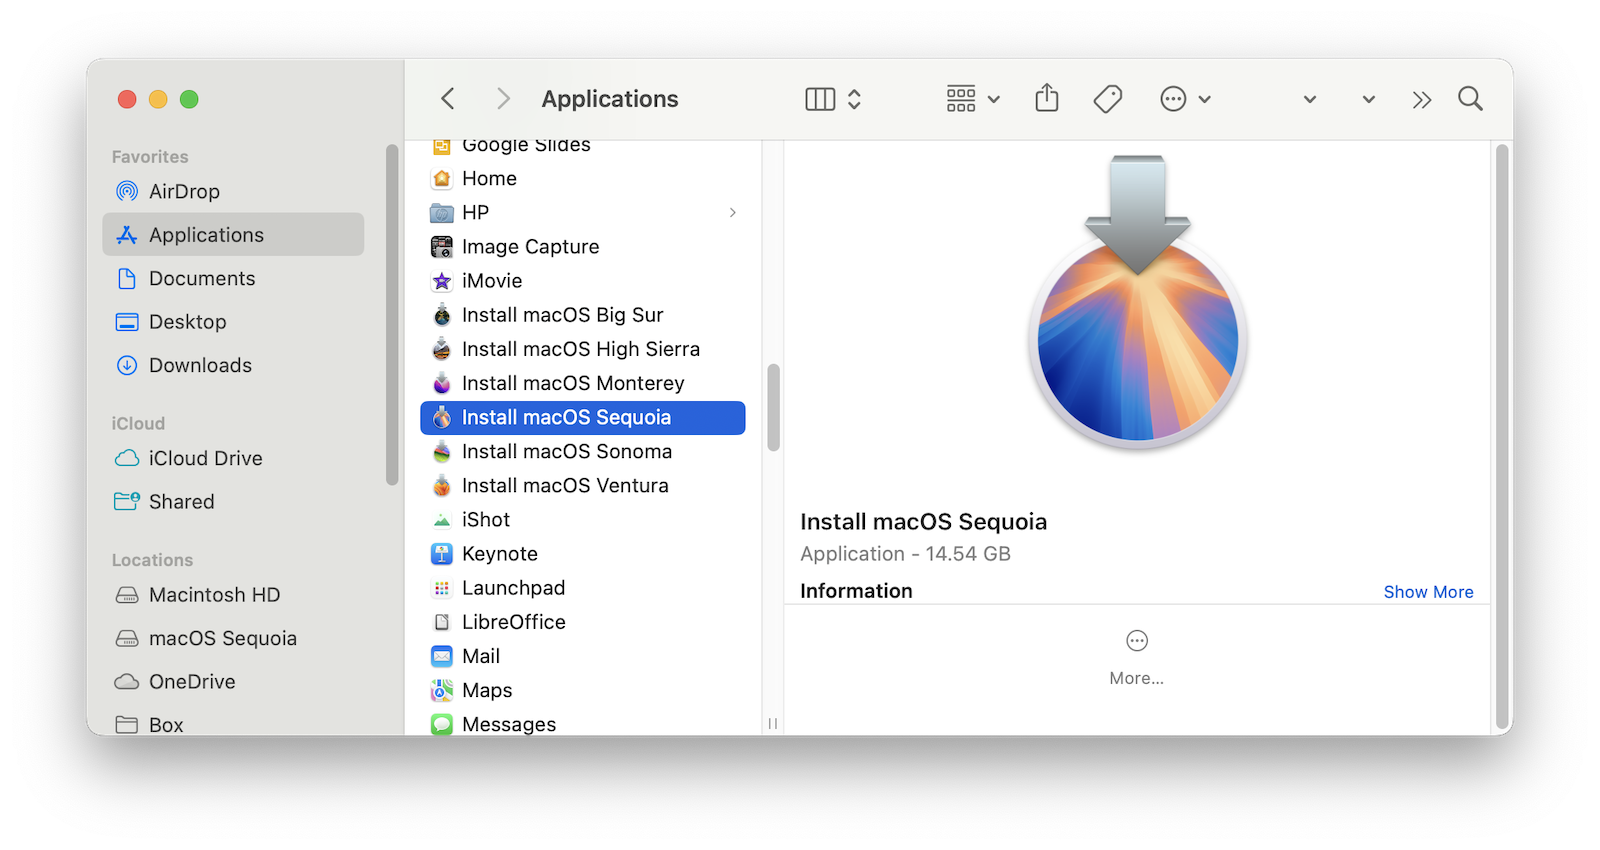The image size is (1600, 850).
Task: Select the Home app
Action: pyautogui.click(x=583, y=178)
